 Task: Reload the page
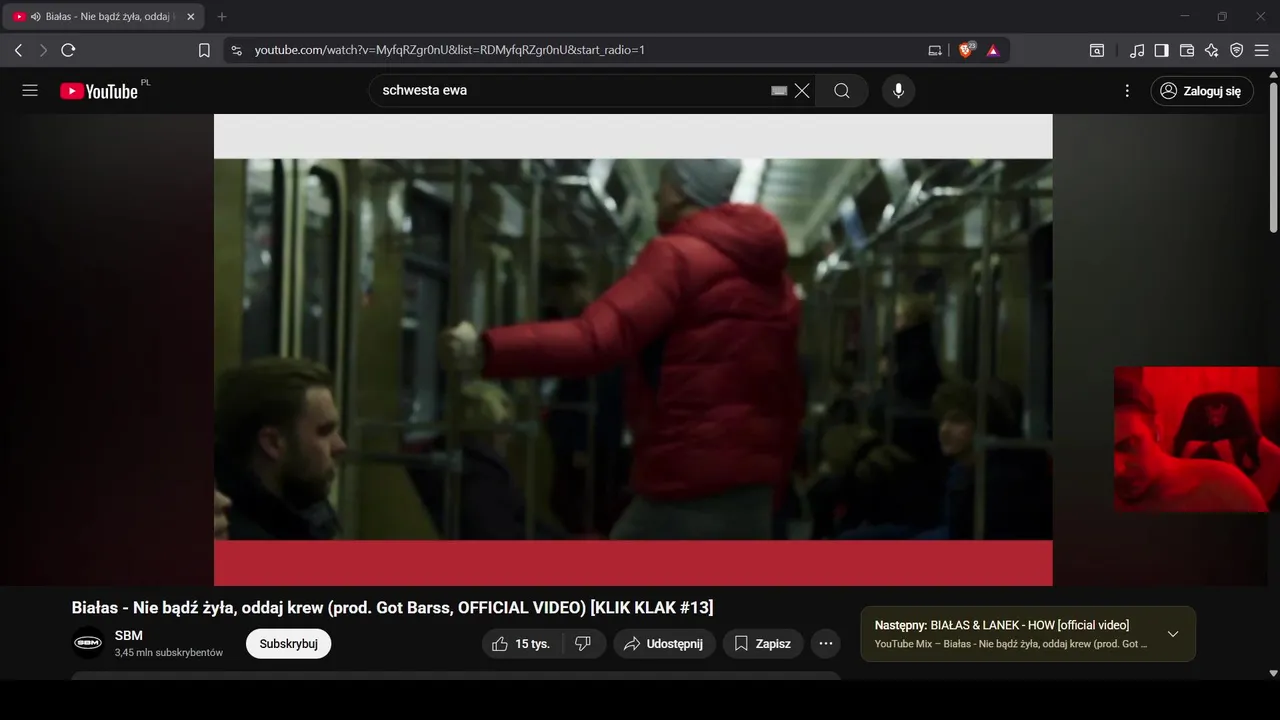coord(68,50)
